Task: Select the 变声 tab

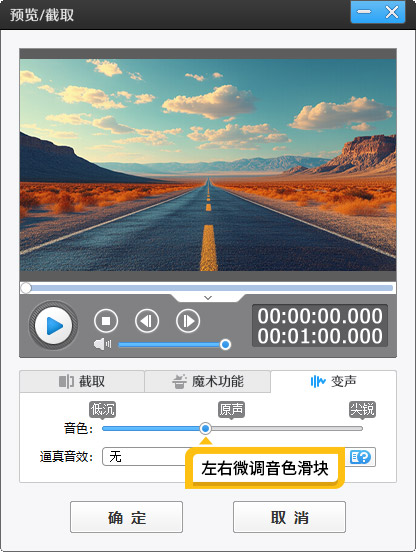Action: click(x=333, y=381)
